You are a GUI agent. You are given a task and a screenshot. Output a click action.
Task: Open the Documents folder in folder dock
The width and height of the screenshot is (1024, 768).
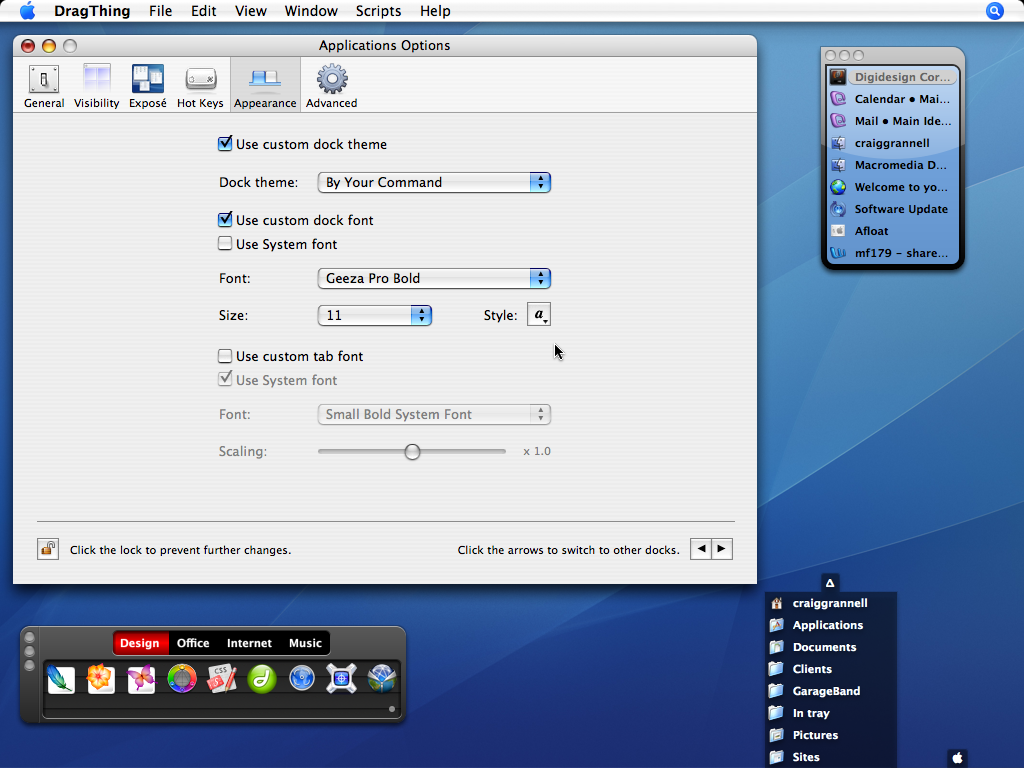(x=831, y=647)
